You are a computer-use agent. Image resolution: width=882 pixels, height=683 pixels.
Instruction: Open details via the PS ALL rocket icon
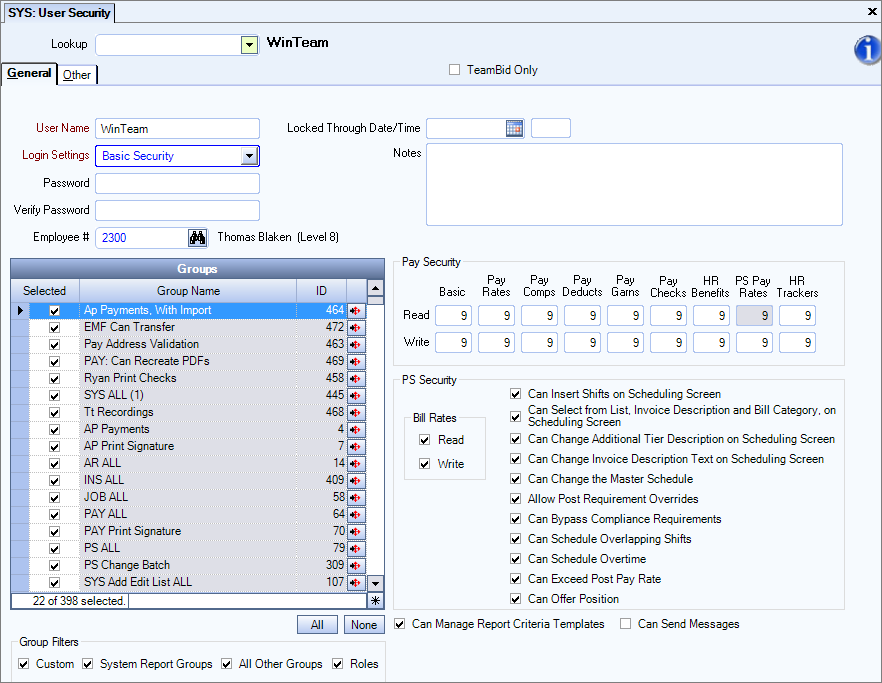coord(356,549)
